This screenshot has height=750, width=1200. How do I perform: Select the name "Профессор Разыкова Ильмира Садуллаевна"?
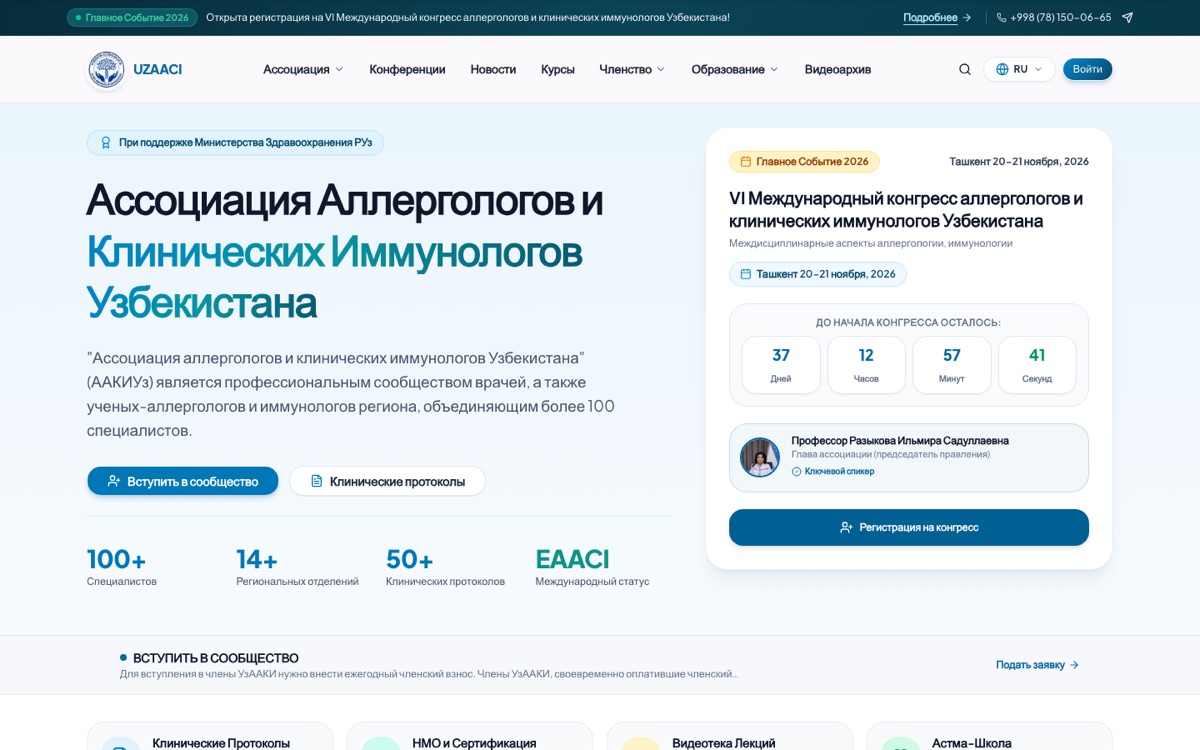click(900, 441)
